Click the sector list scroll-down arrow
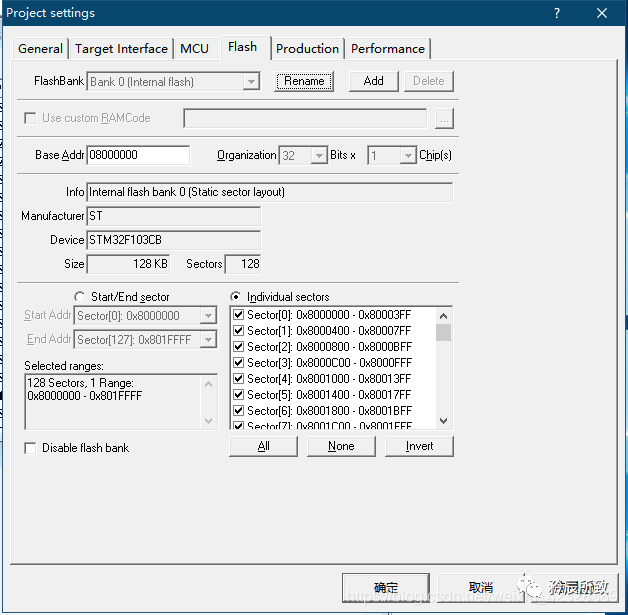The width and height of the screenshot is (628, 615). click(x=443, y=421)
